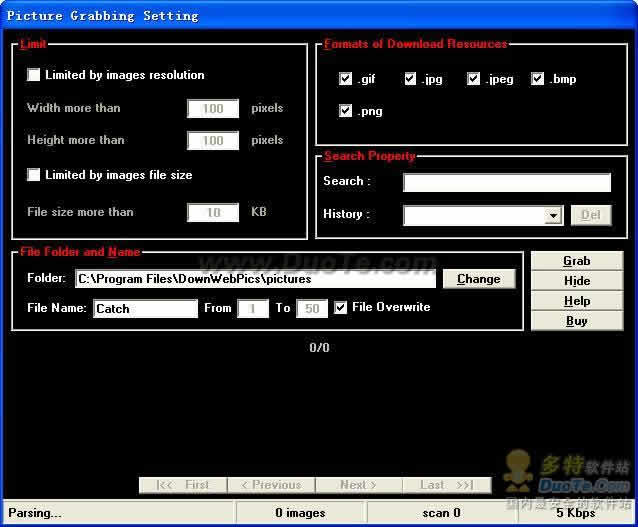The width and height of the screenshot is (638, 527).
Task: Click the Hide button
Action: tap(577, 281)
